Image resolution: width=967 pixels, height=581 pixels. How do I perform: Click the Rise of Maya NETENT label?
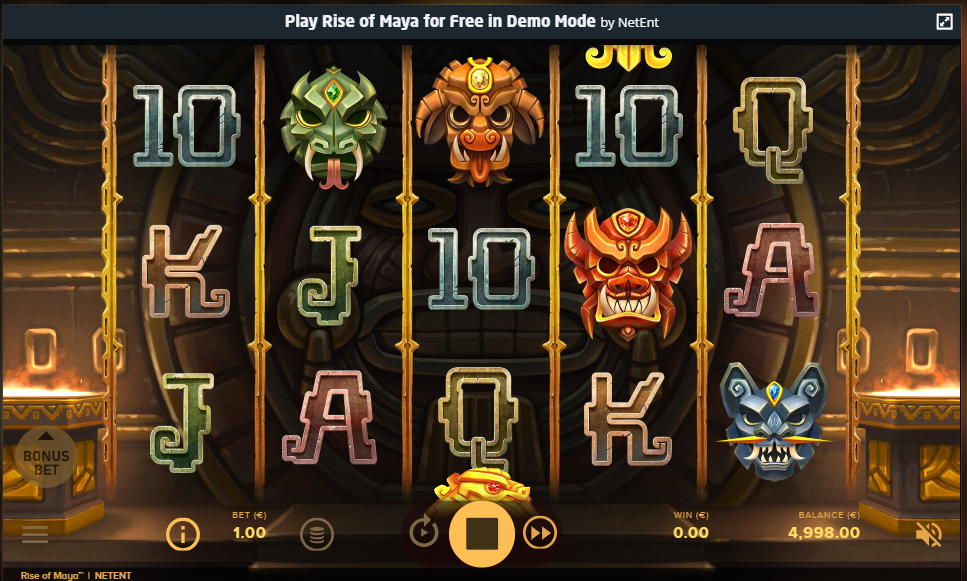click(76, 575)
